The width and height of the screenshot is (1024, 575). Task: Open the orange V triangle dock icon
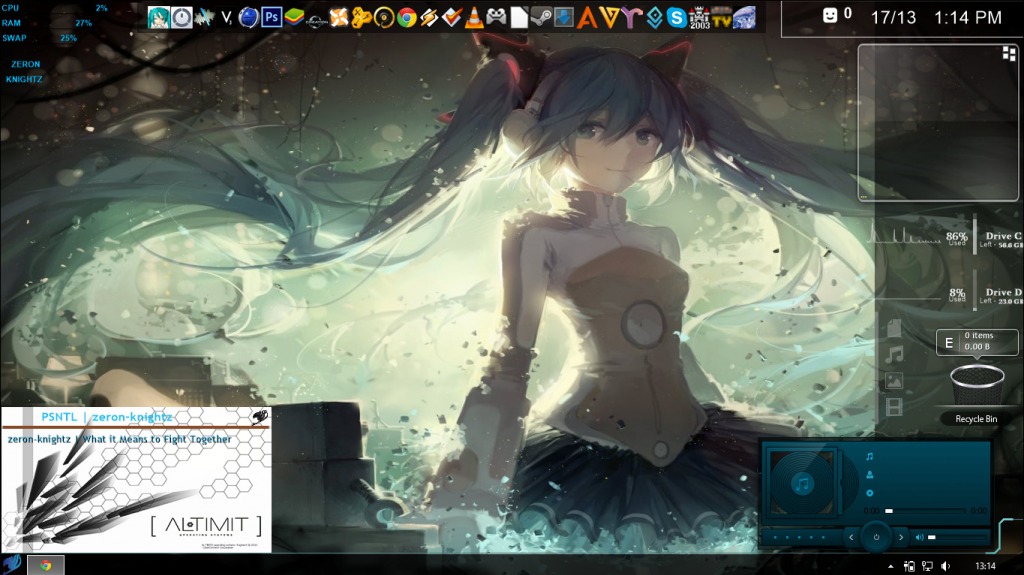pyautogui.click(x=609, y=18)
